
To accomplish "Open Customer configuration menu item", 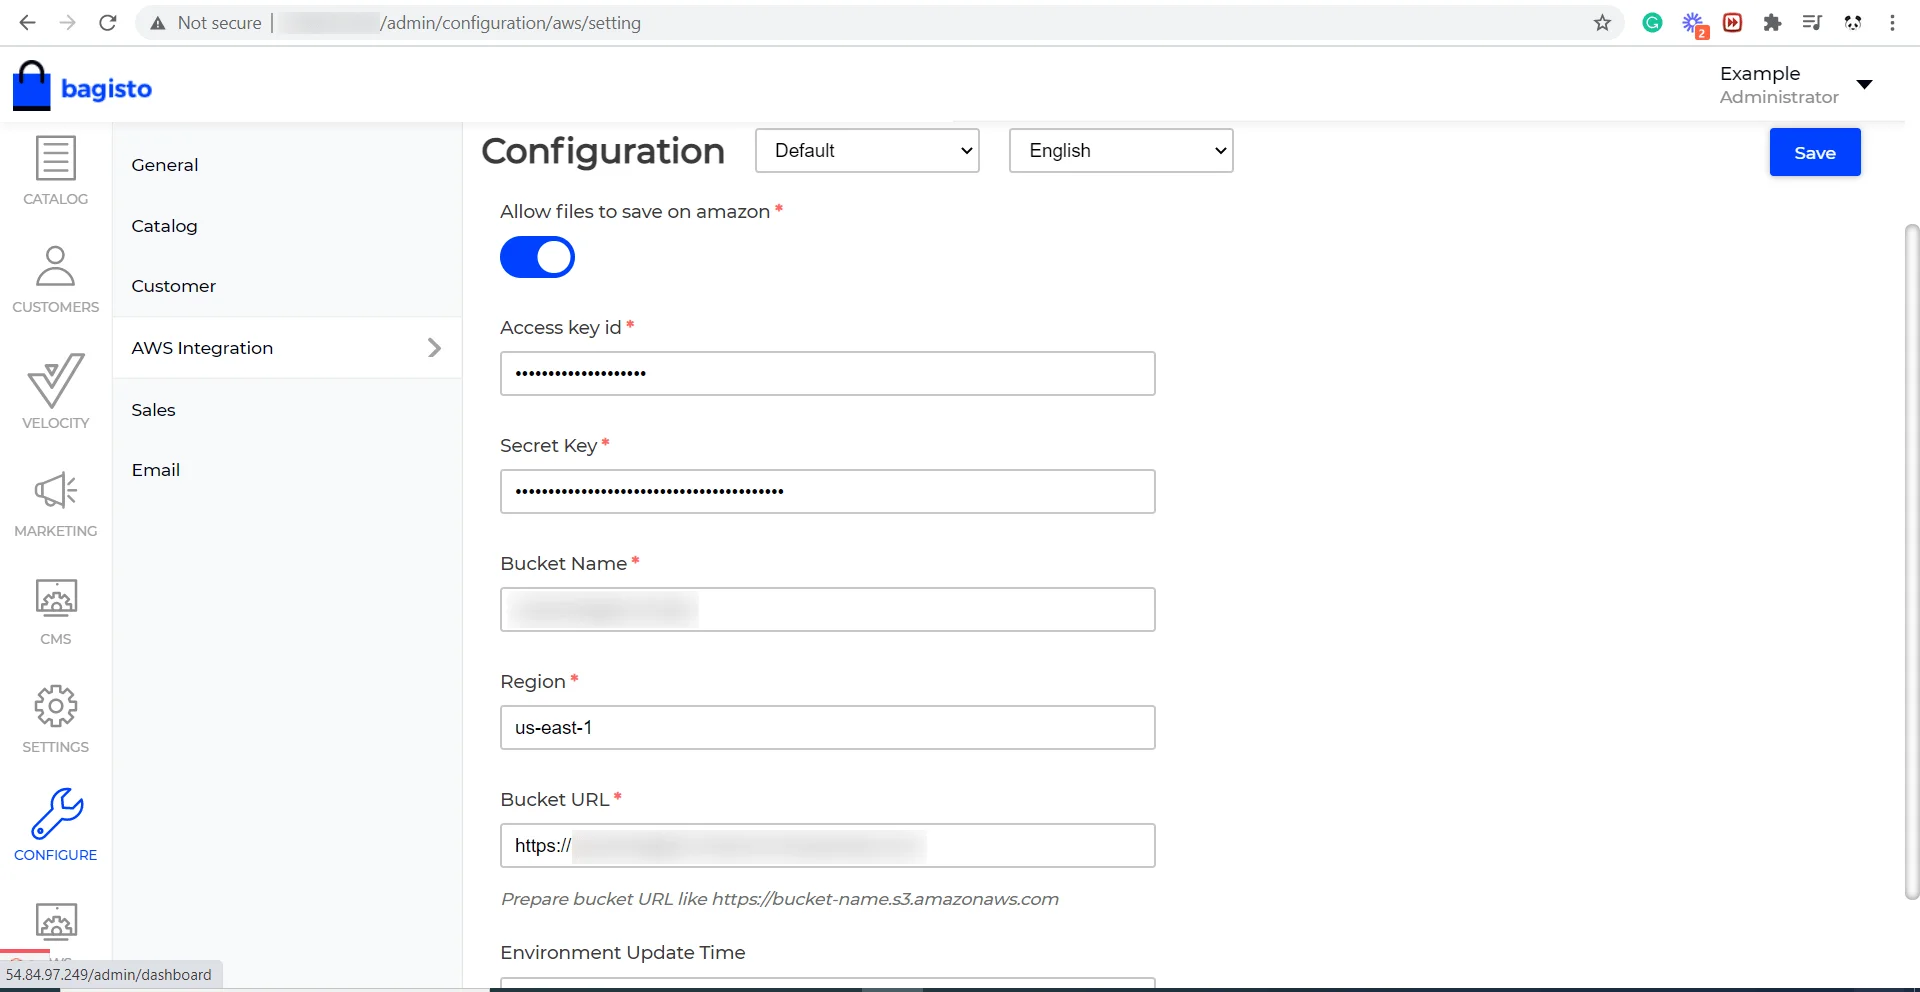I will click(x=173, y=286).
